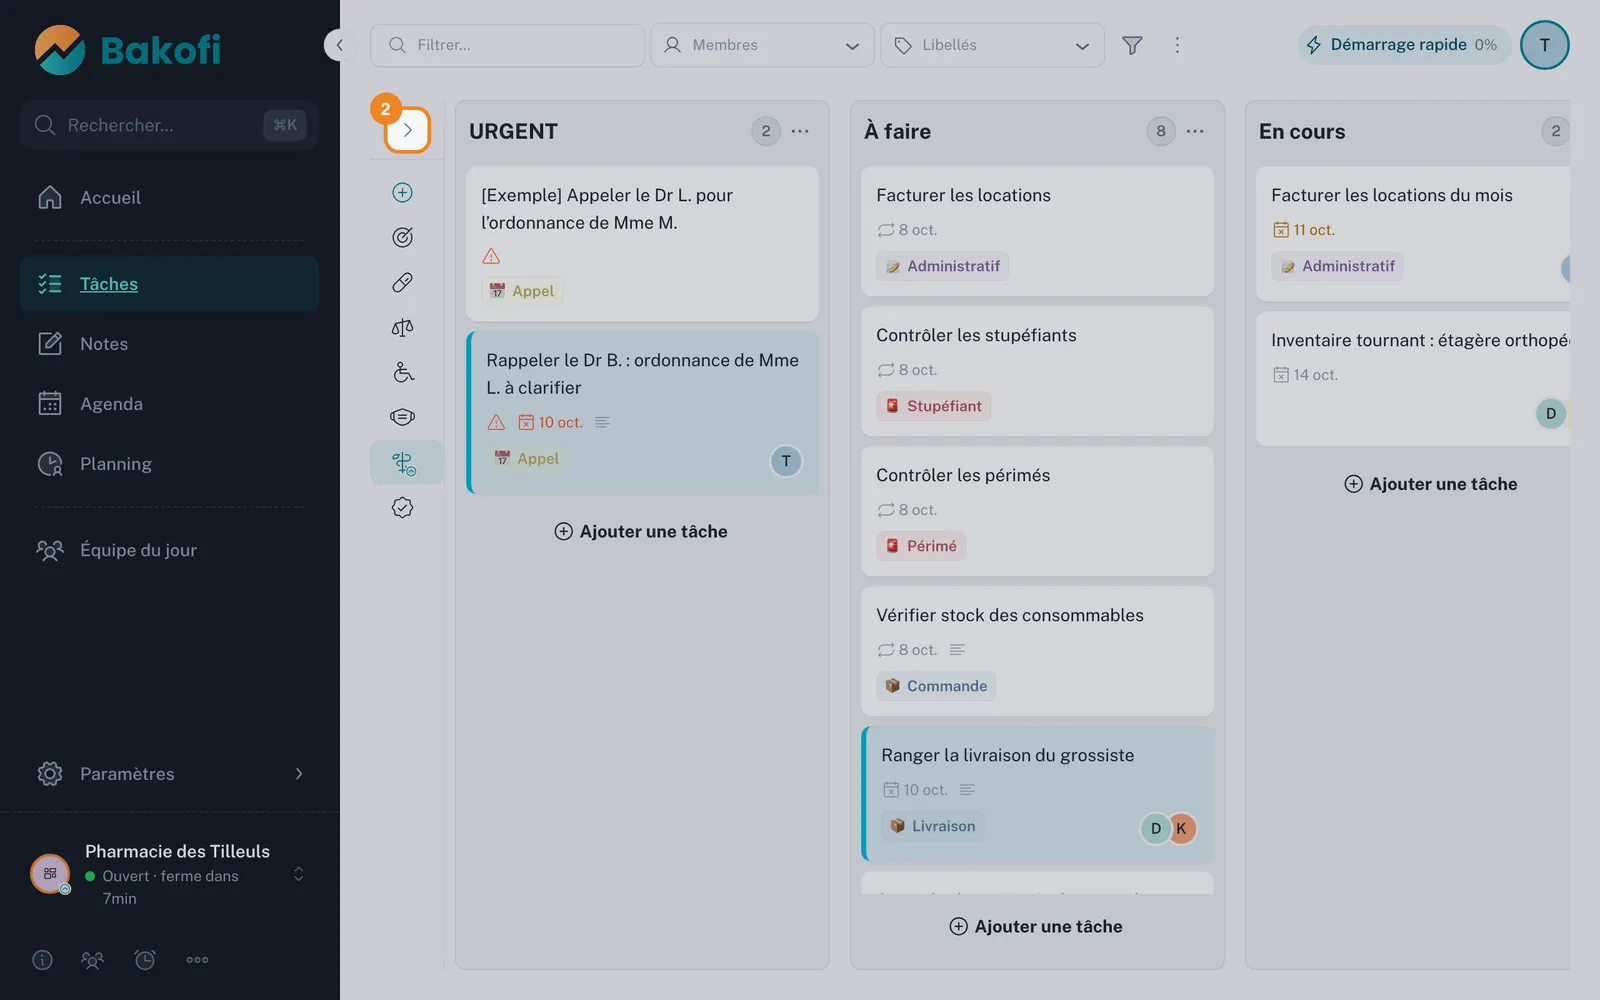The height and width of the screenshot is (1000, 1600).
Task: Open the Ranger la livraison du grossiste card
Action: point(1037,794)
